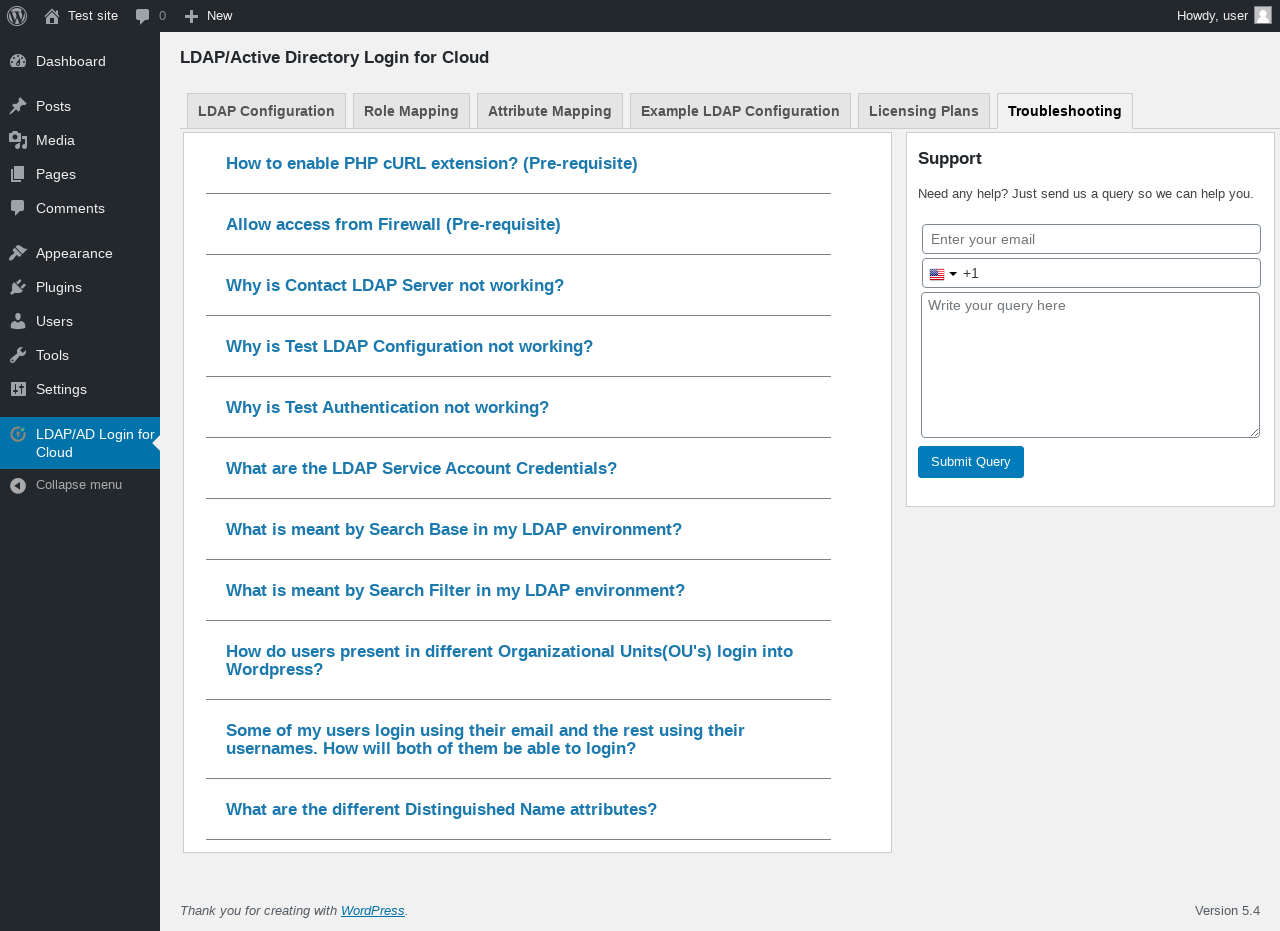The height and width of the screenshot is (931, 1280).
Task: Click the comments bubble icon in admin bar
Action: [x=143, y=16]
